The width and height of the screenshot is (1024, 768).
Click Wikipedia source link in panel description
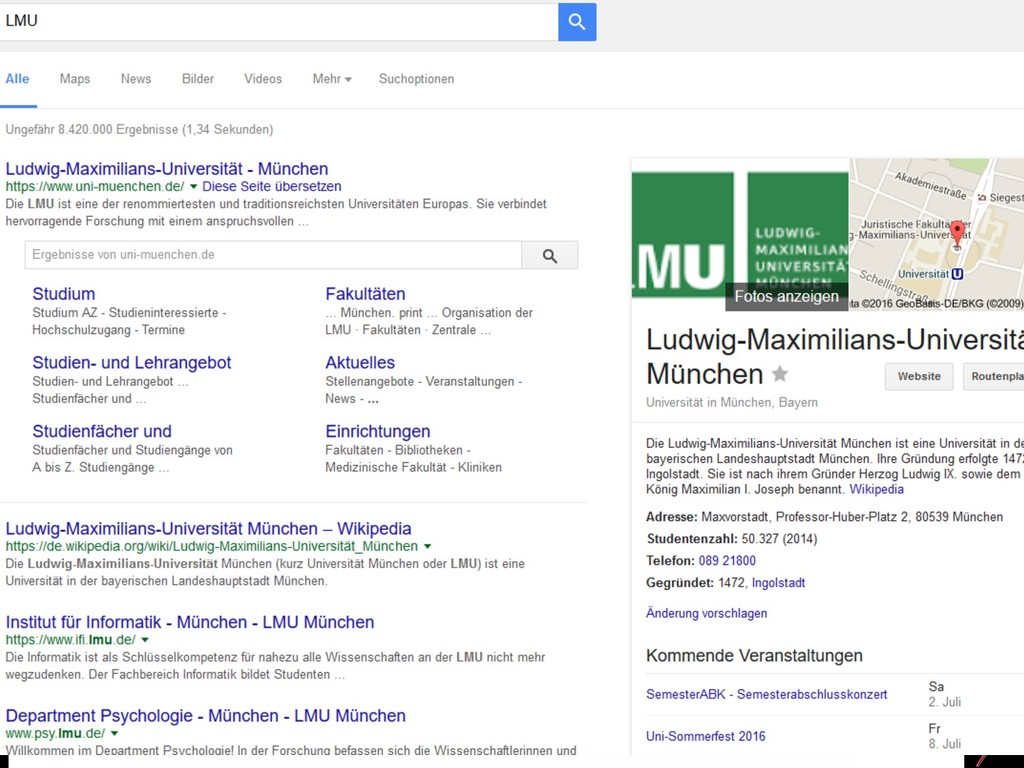click(876, 490)
